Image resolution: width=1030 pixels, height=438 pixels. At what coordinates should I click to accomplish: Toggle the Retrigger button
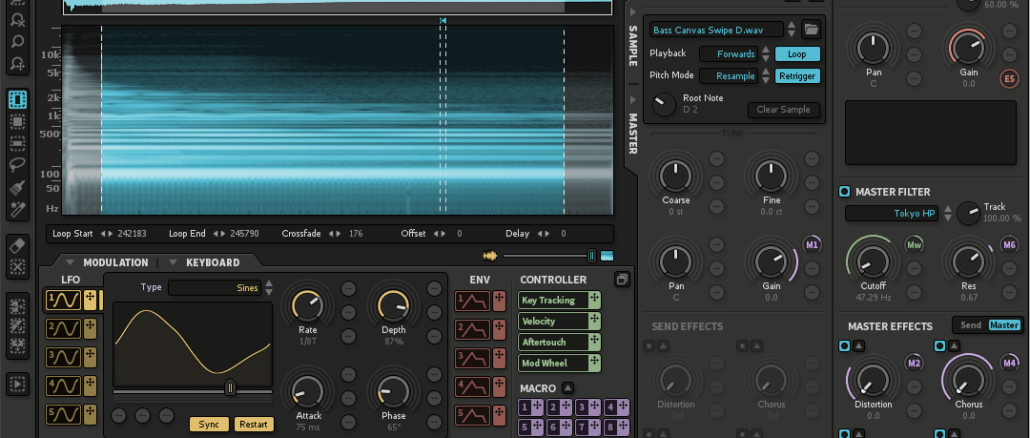[x=797, y=76]
